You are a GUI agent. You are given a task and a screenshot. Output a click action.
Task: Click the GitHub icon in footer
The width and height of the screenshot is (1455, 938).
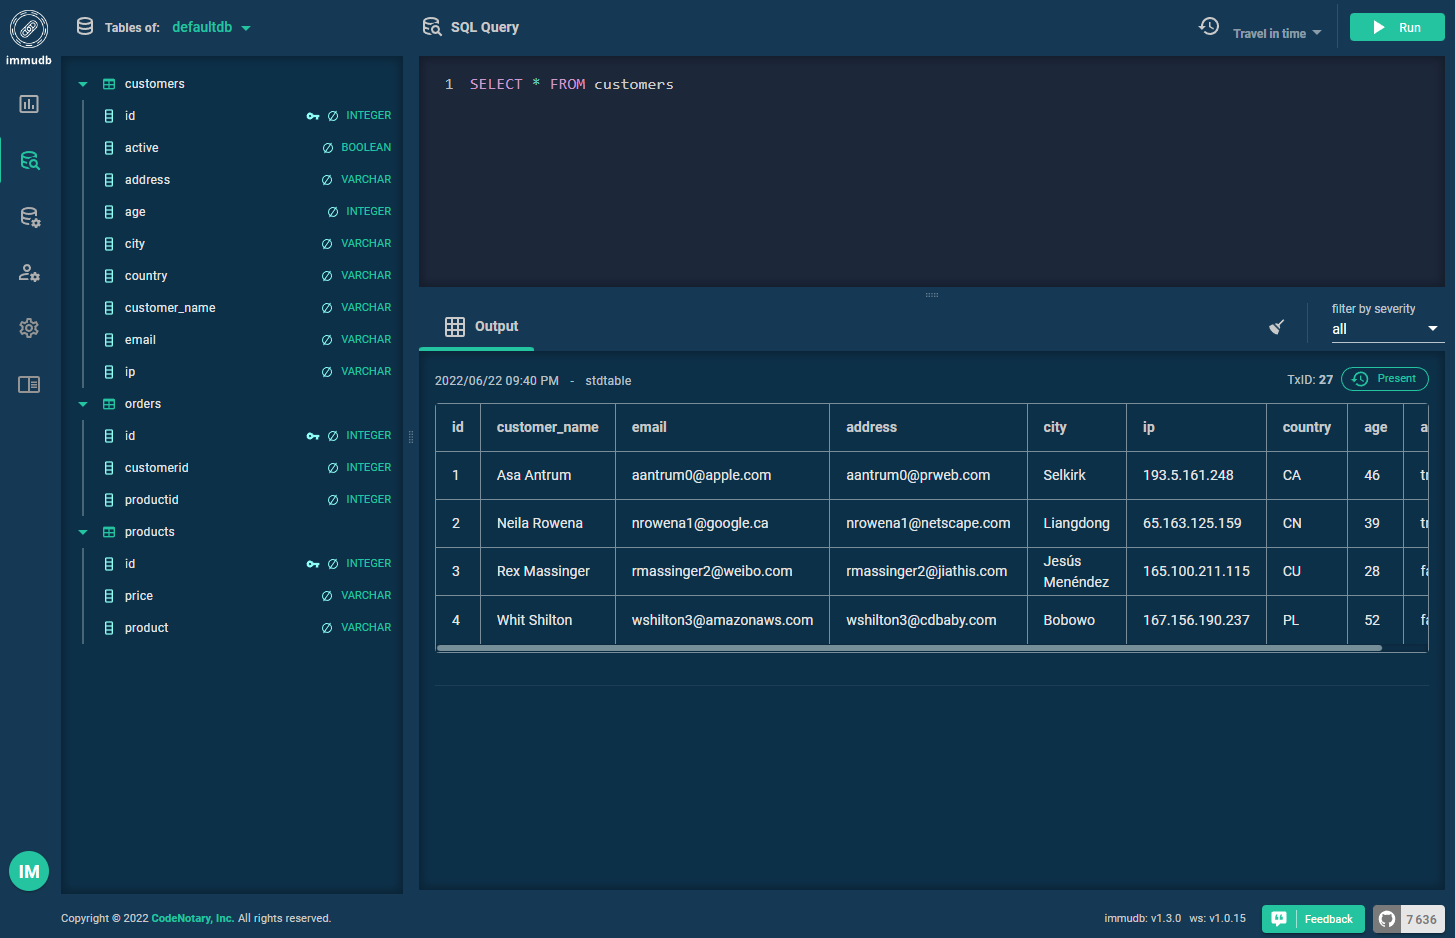tap(1387, 919)
